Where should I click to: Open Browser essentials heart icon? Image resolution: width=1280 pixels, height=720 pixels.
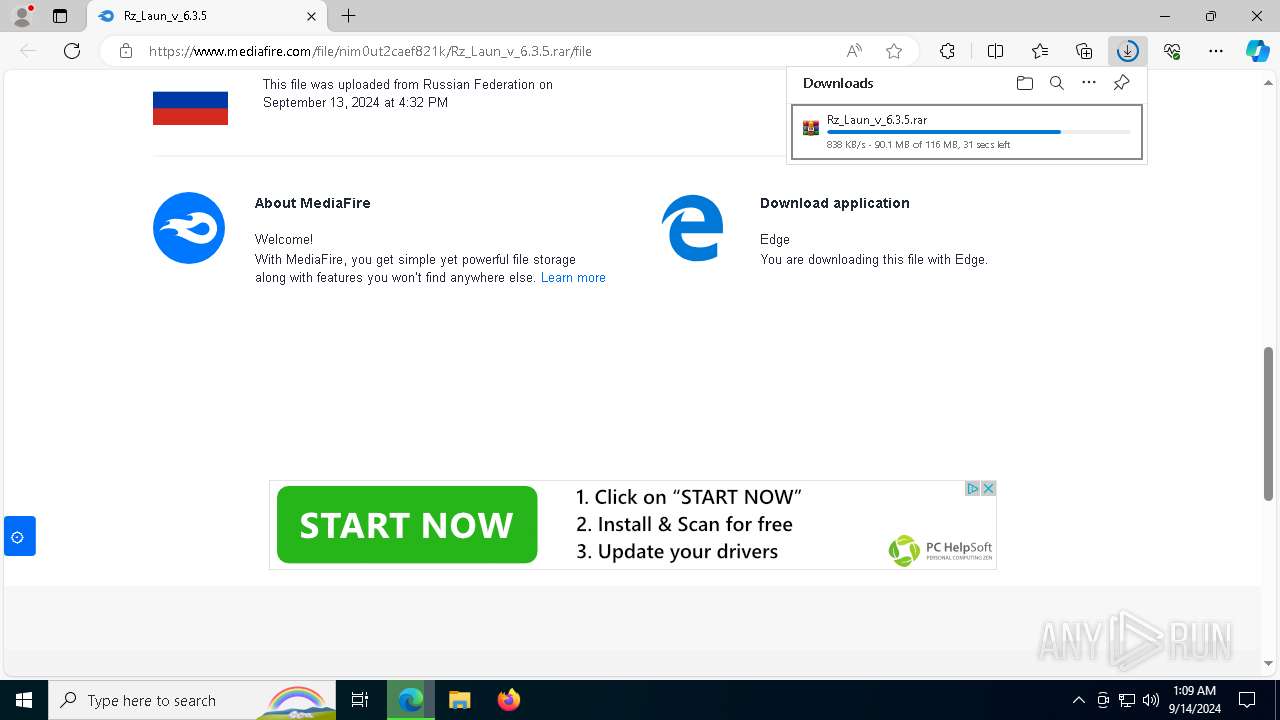click(1172, 51)
